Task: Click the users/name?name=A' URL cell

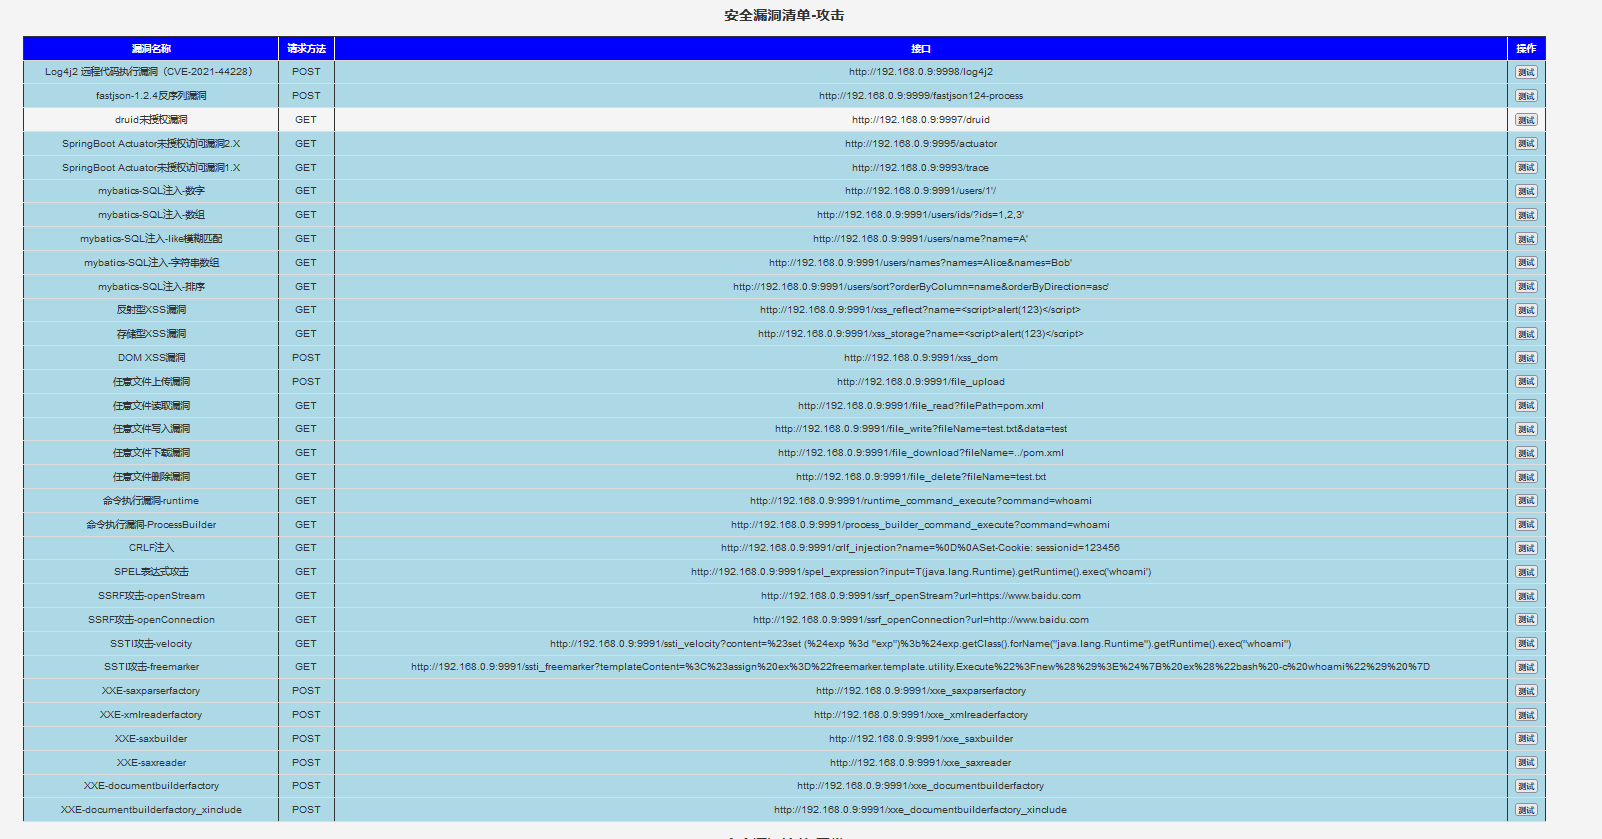Action: coord(921,239)
